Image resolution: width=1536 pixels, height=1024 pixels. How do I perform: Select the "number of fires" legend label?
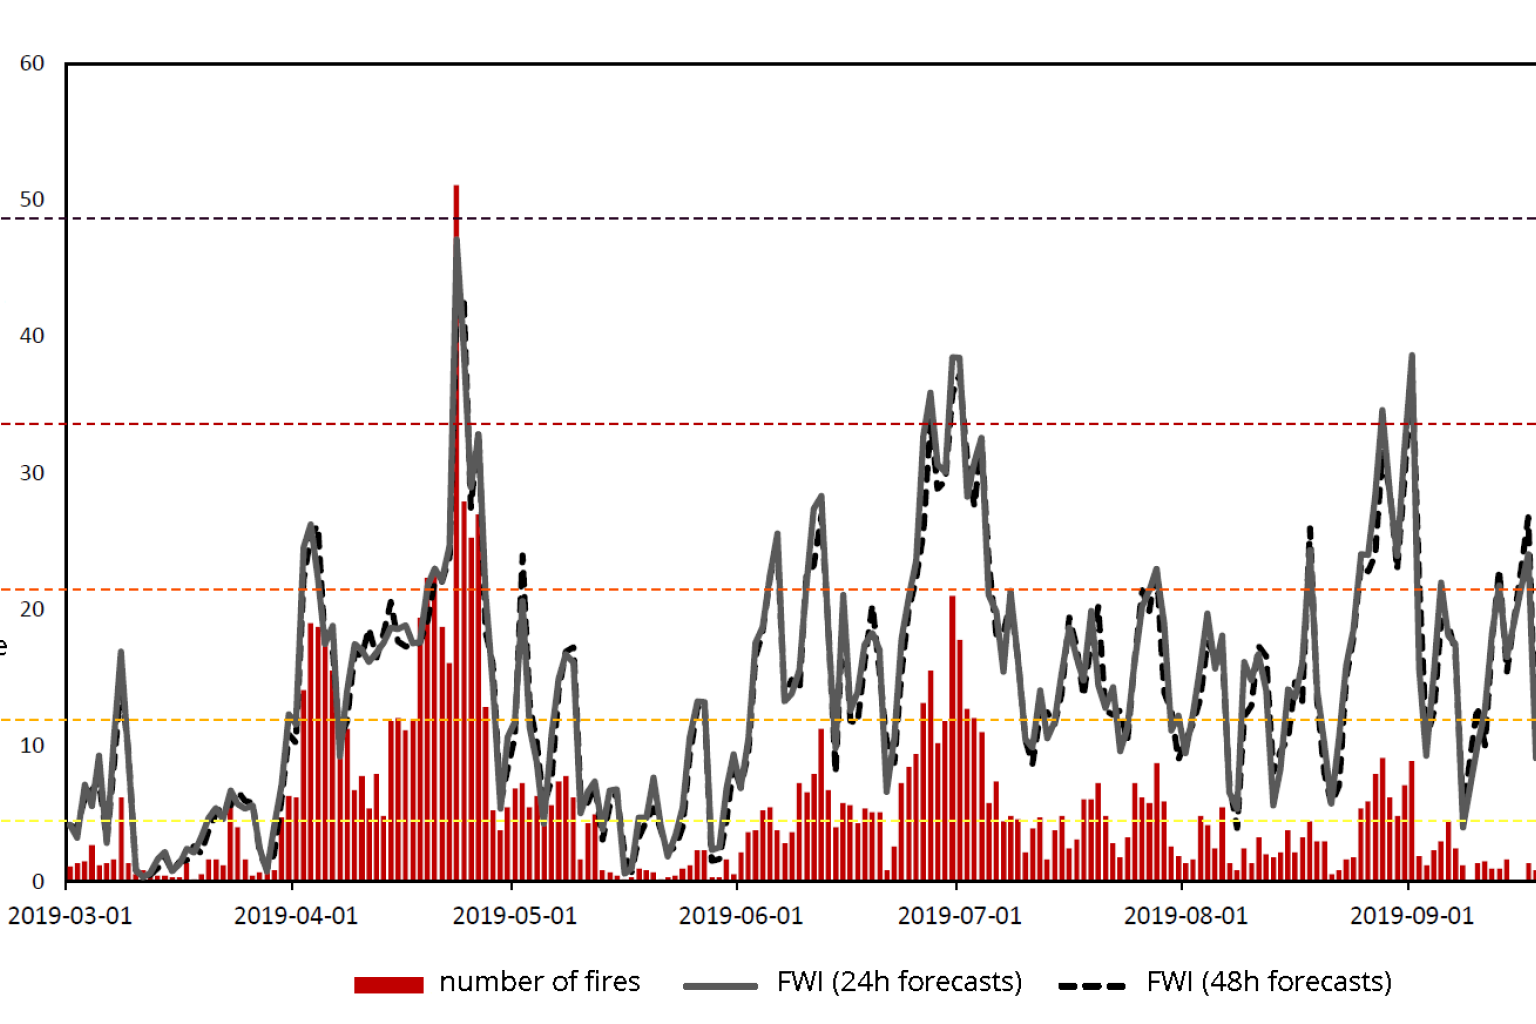click(x=540, y=982)
